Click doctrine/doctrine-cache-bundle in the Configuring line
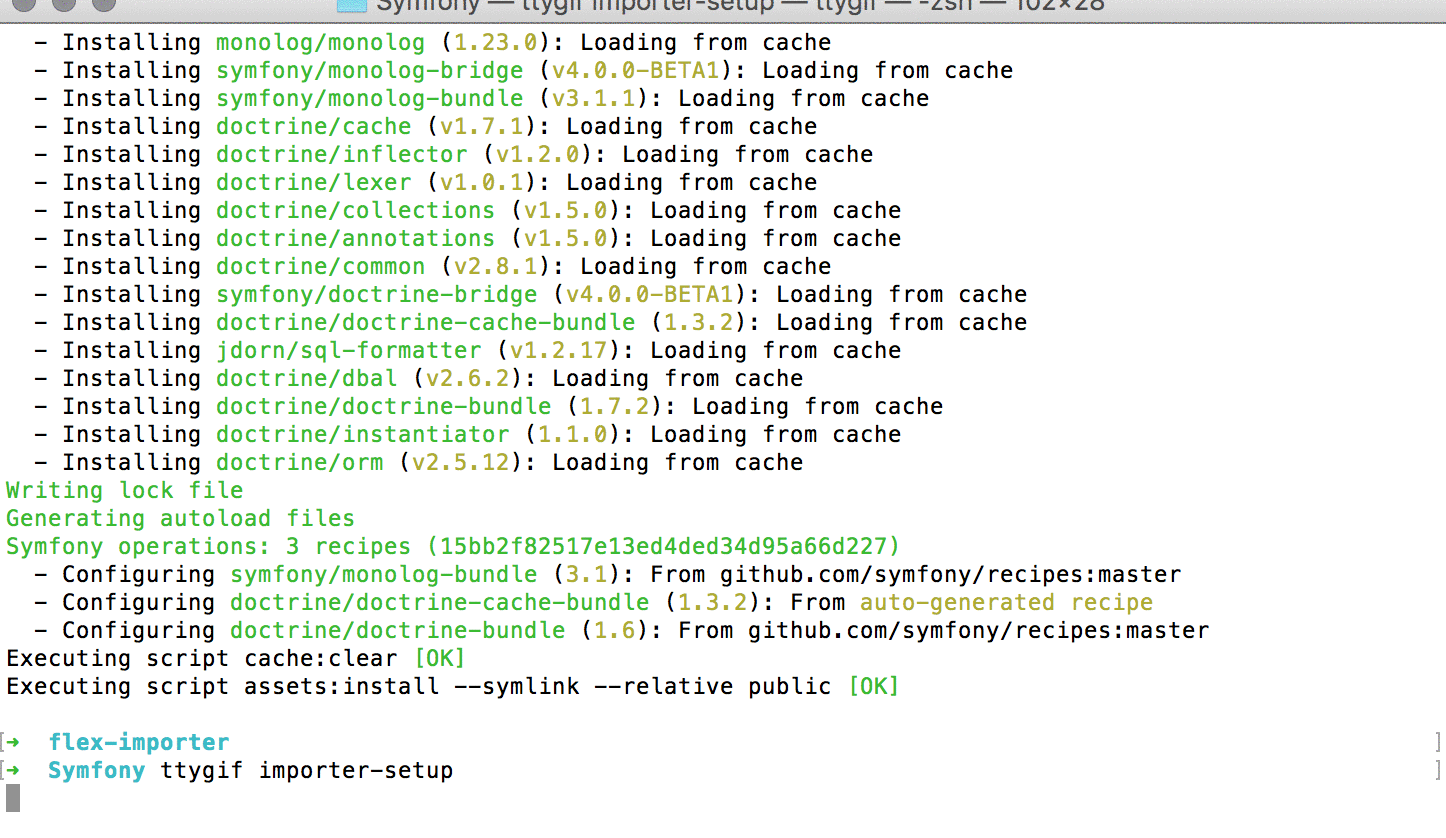This screenshot has width=1446, height=838. click(x=439, y=603)
